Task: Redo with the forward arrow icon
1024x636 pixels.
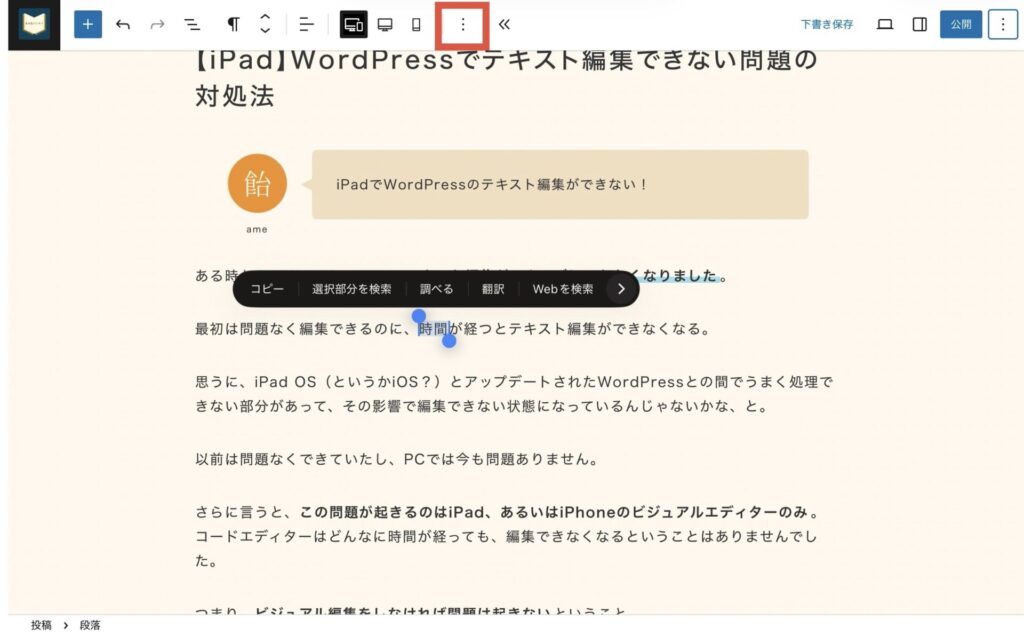Action: (x=157, y=25)
